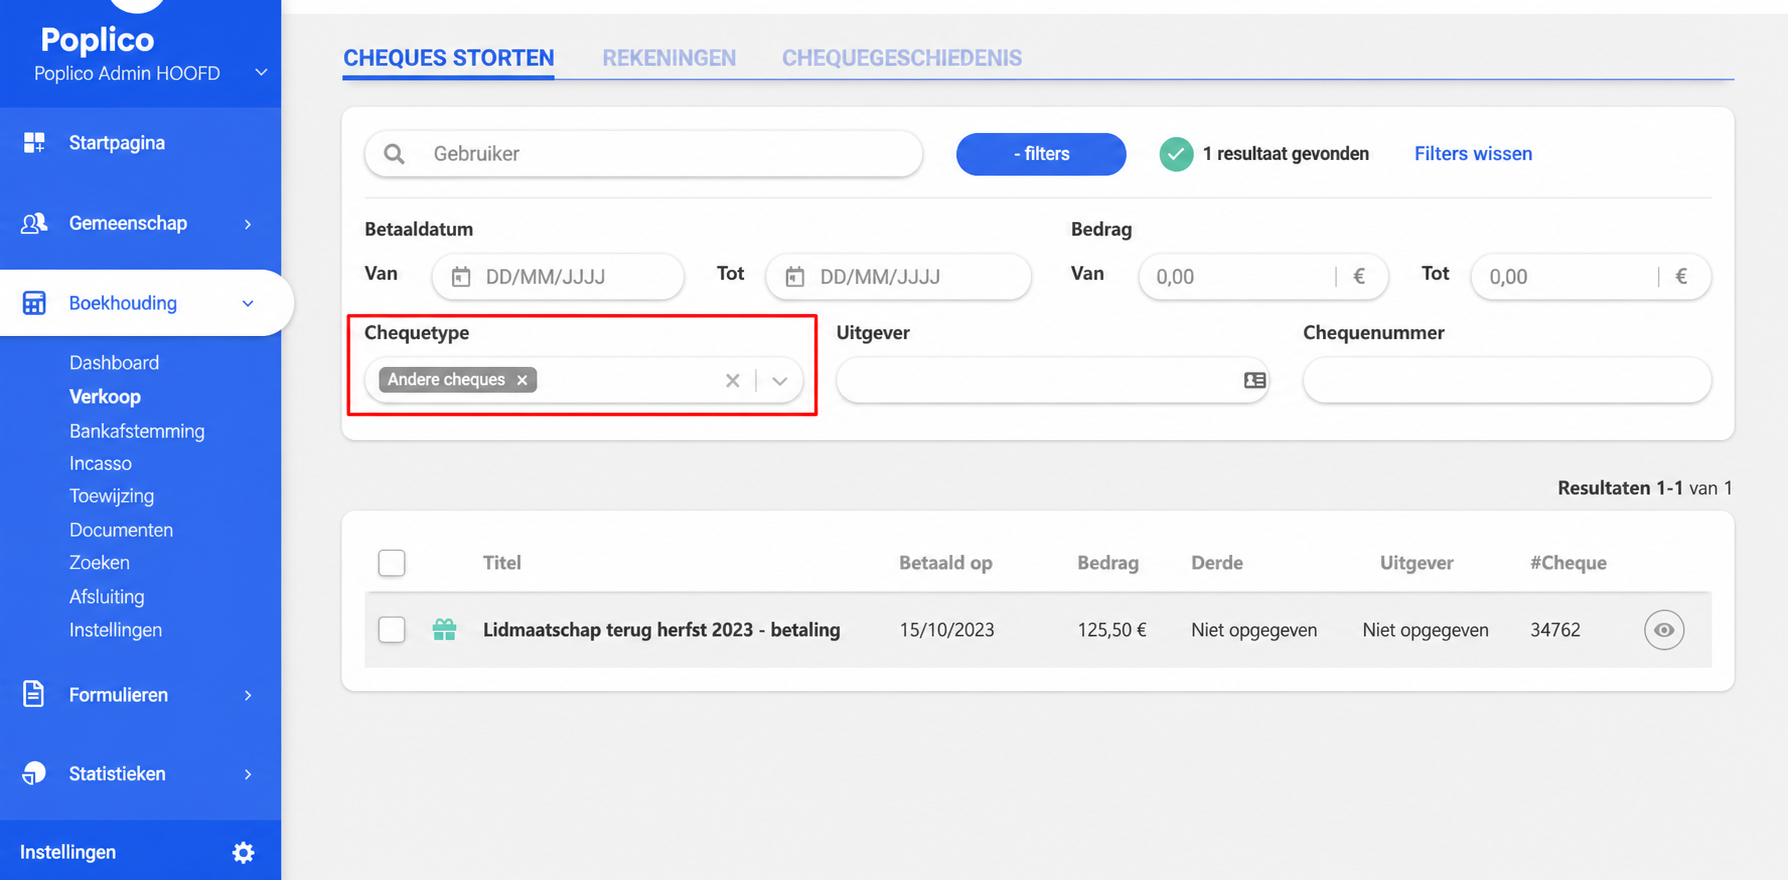Screen dimensions: 1788x880
Task: Click the gift icon in the Lidmaatschap row
Action: (x=444, y=629)
